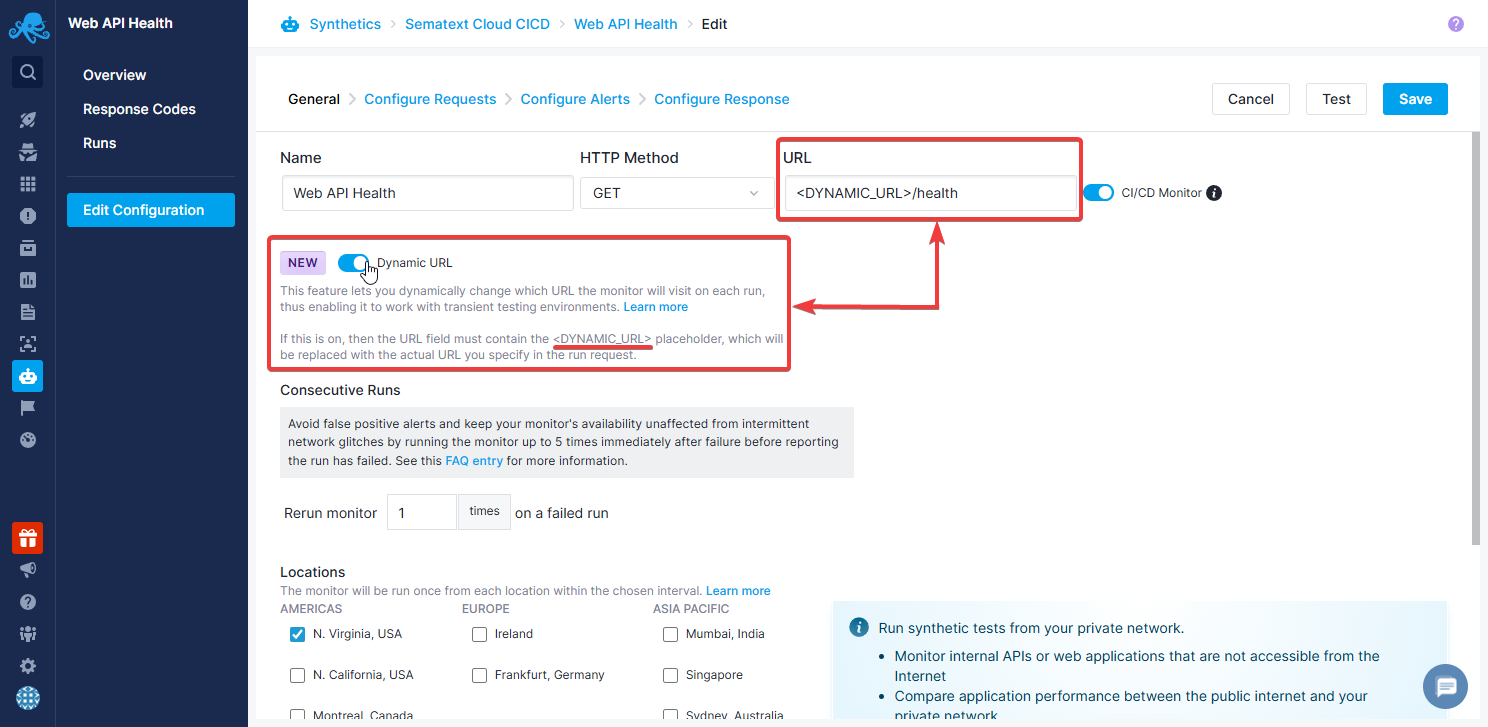The height and width of the screenshot is (727, 1488).
Task: Click the URL input field
Action: 930,193
